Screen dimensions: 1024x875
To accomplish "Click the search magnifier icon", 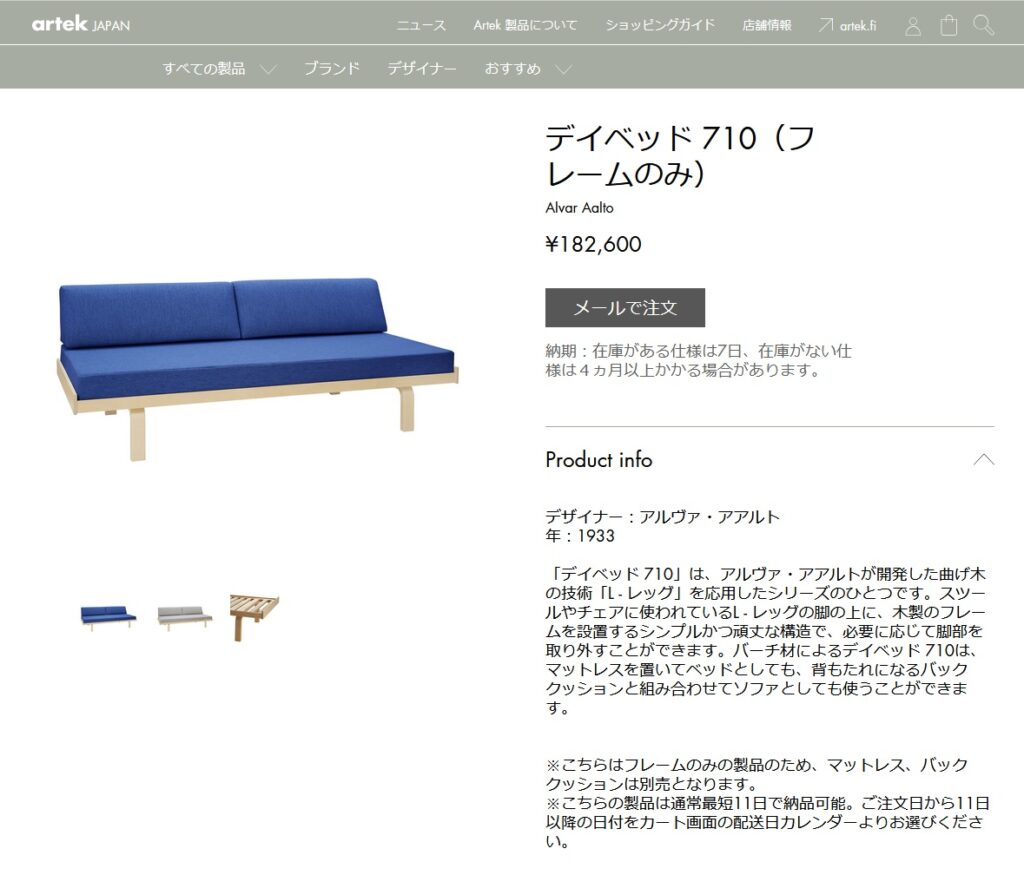I will pos(984,25).
